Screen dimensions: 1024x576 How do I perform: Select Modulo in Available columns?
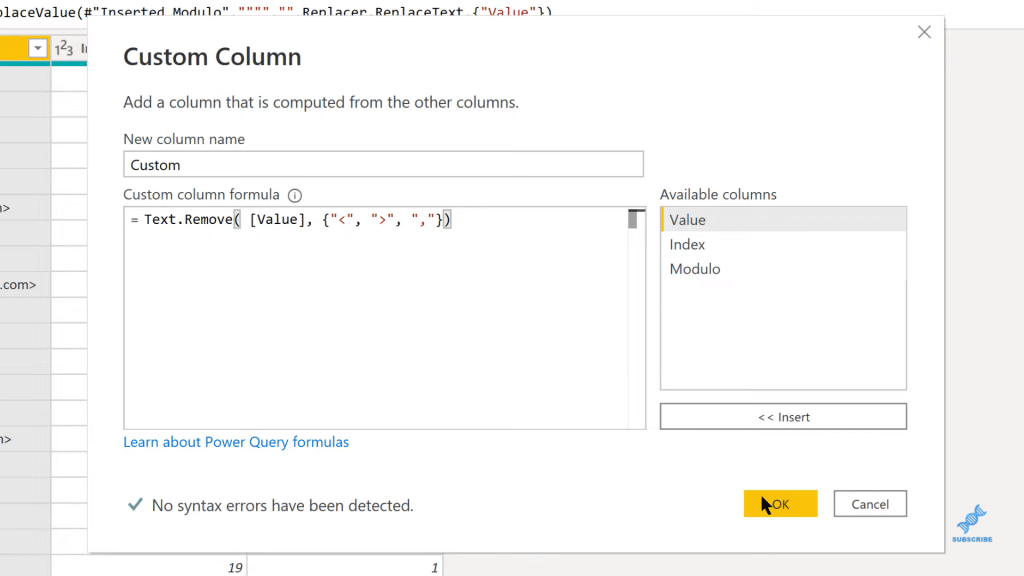783,269
